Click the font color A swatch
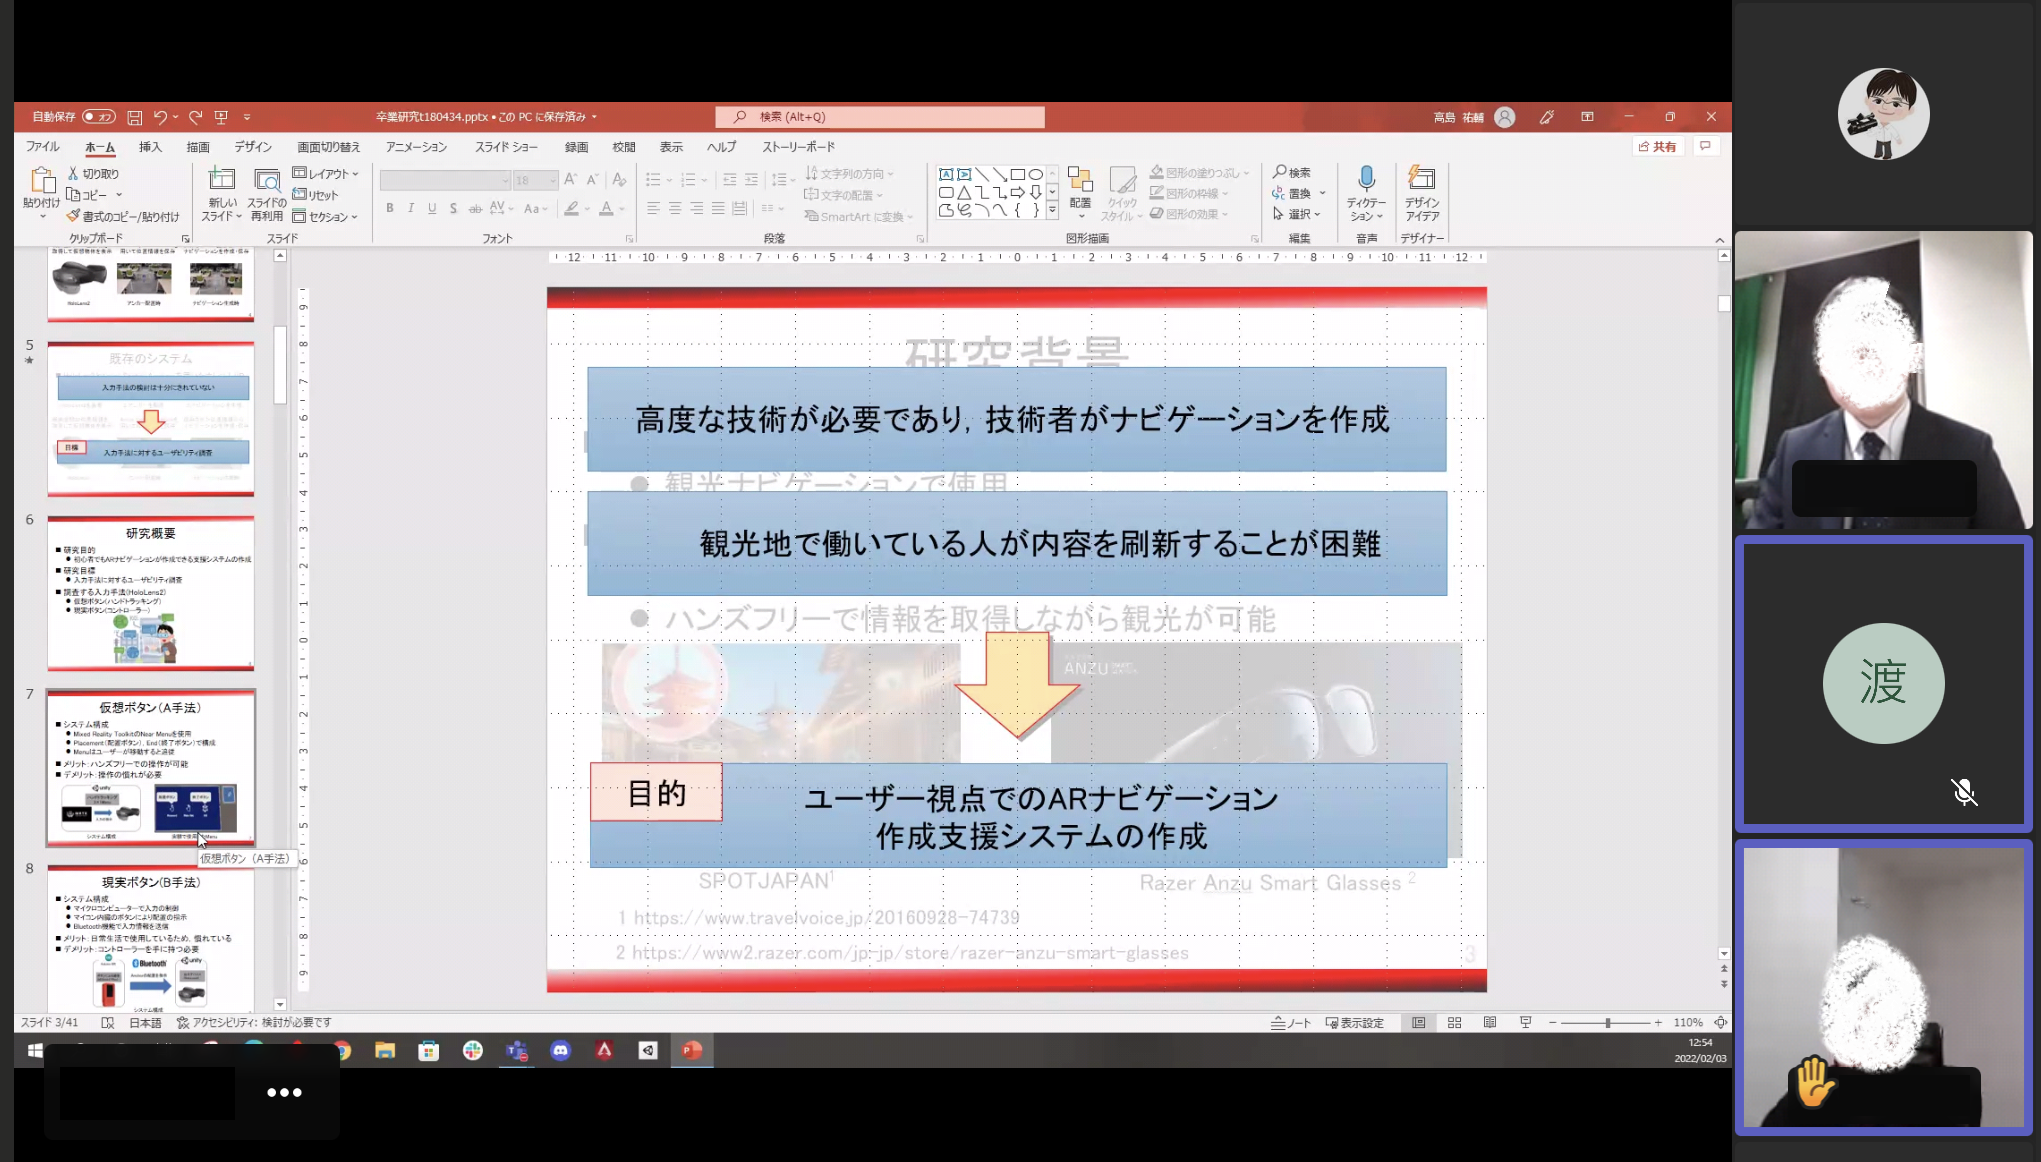 pos(606,208)
